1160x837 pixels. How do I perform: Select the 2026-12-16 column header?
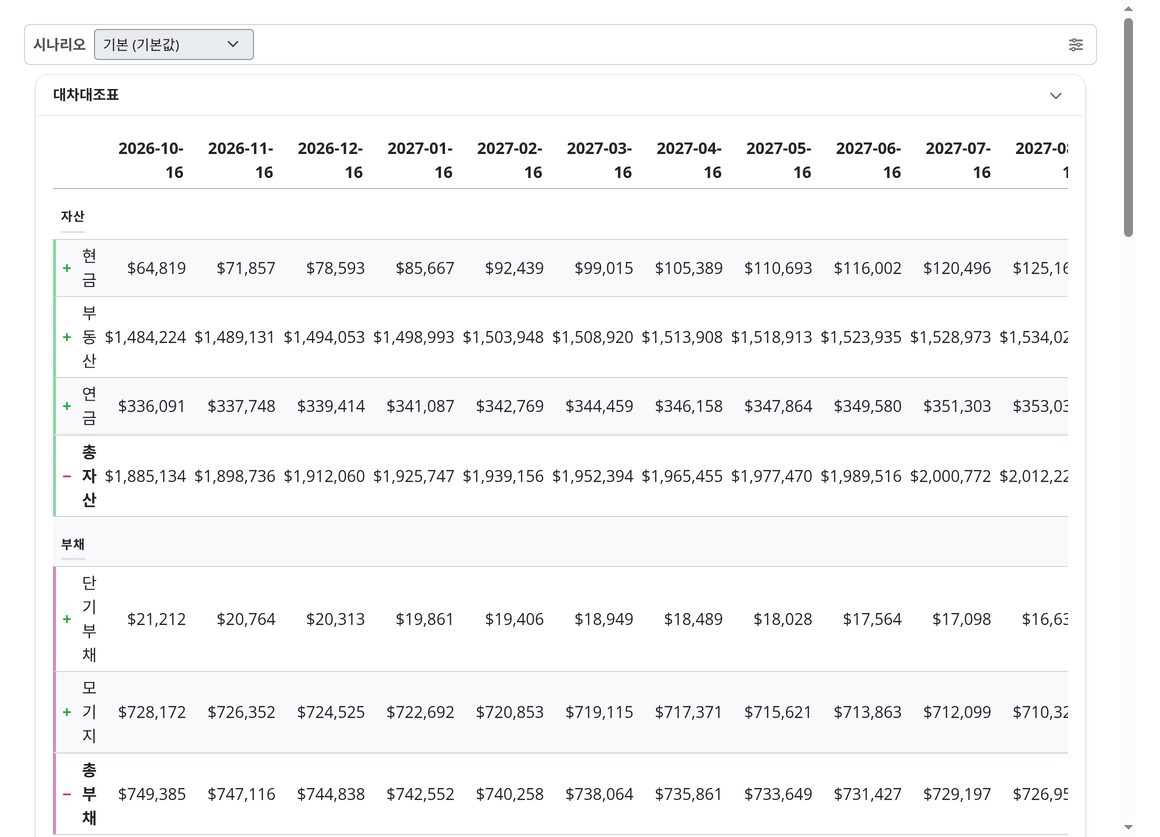[x=330, y=160]
